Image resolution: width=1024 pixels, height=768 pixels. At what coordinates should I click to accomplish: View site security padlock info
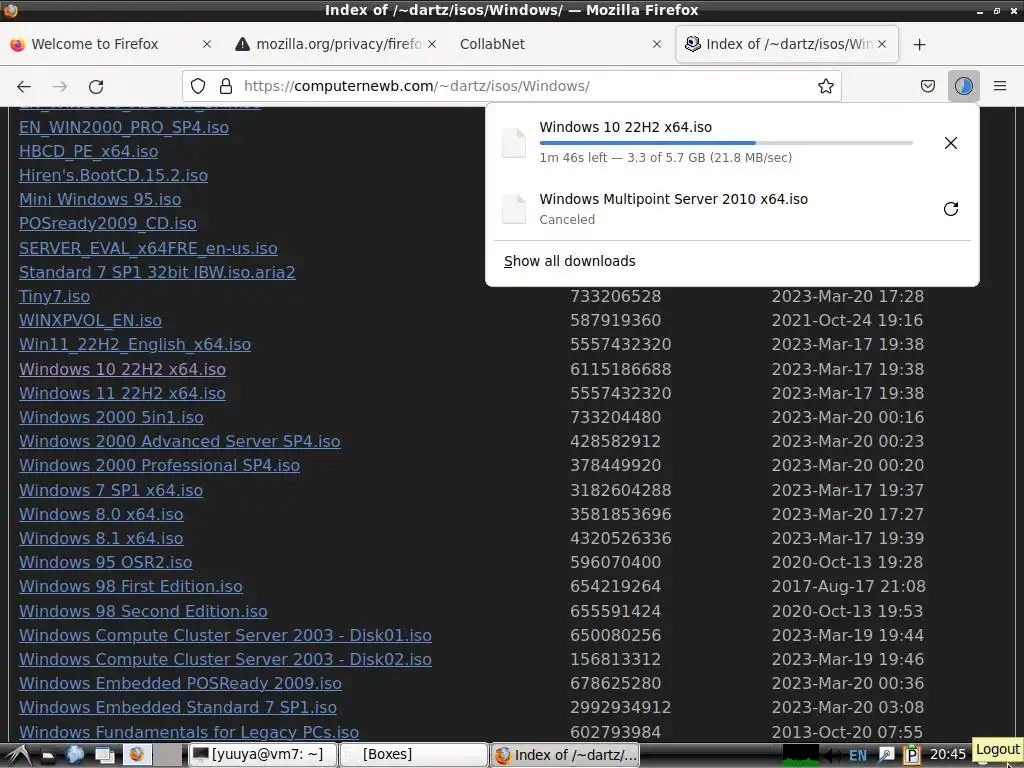(x=226, y=86)
